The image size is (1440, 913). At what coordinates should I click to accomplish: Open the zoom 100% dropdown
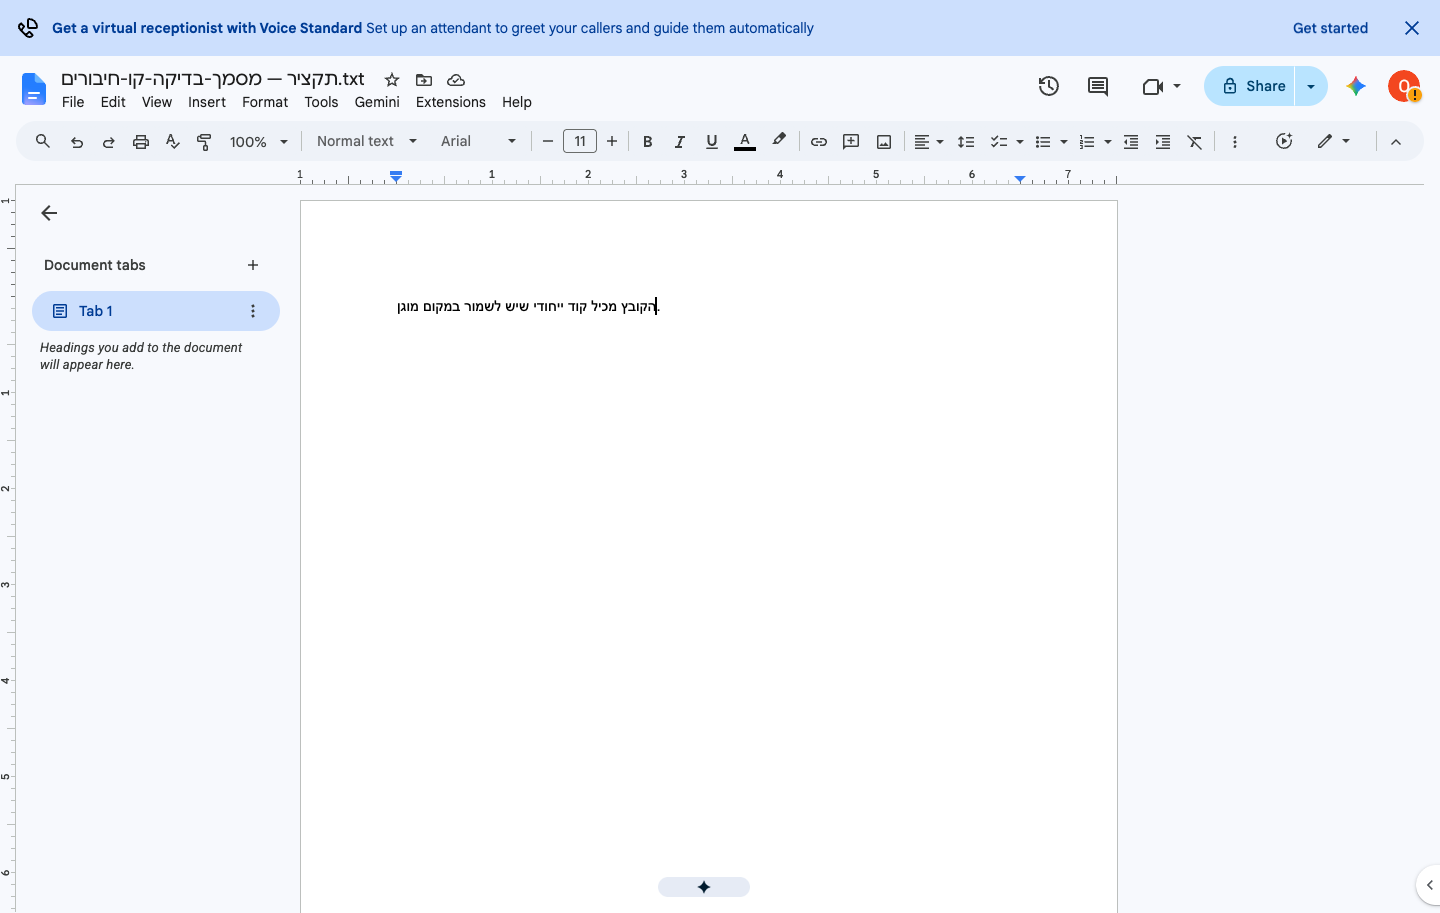(x=259, y=142)
